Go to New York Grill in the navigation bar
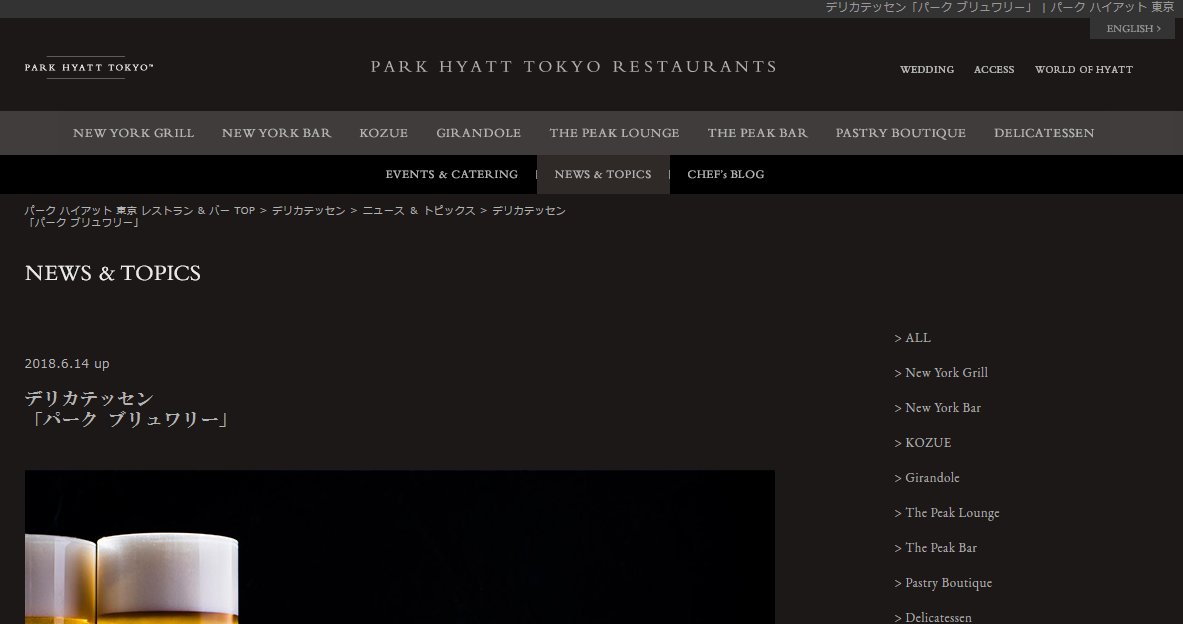 point(134,133)
